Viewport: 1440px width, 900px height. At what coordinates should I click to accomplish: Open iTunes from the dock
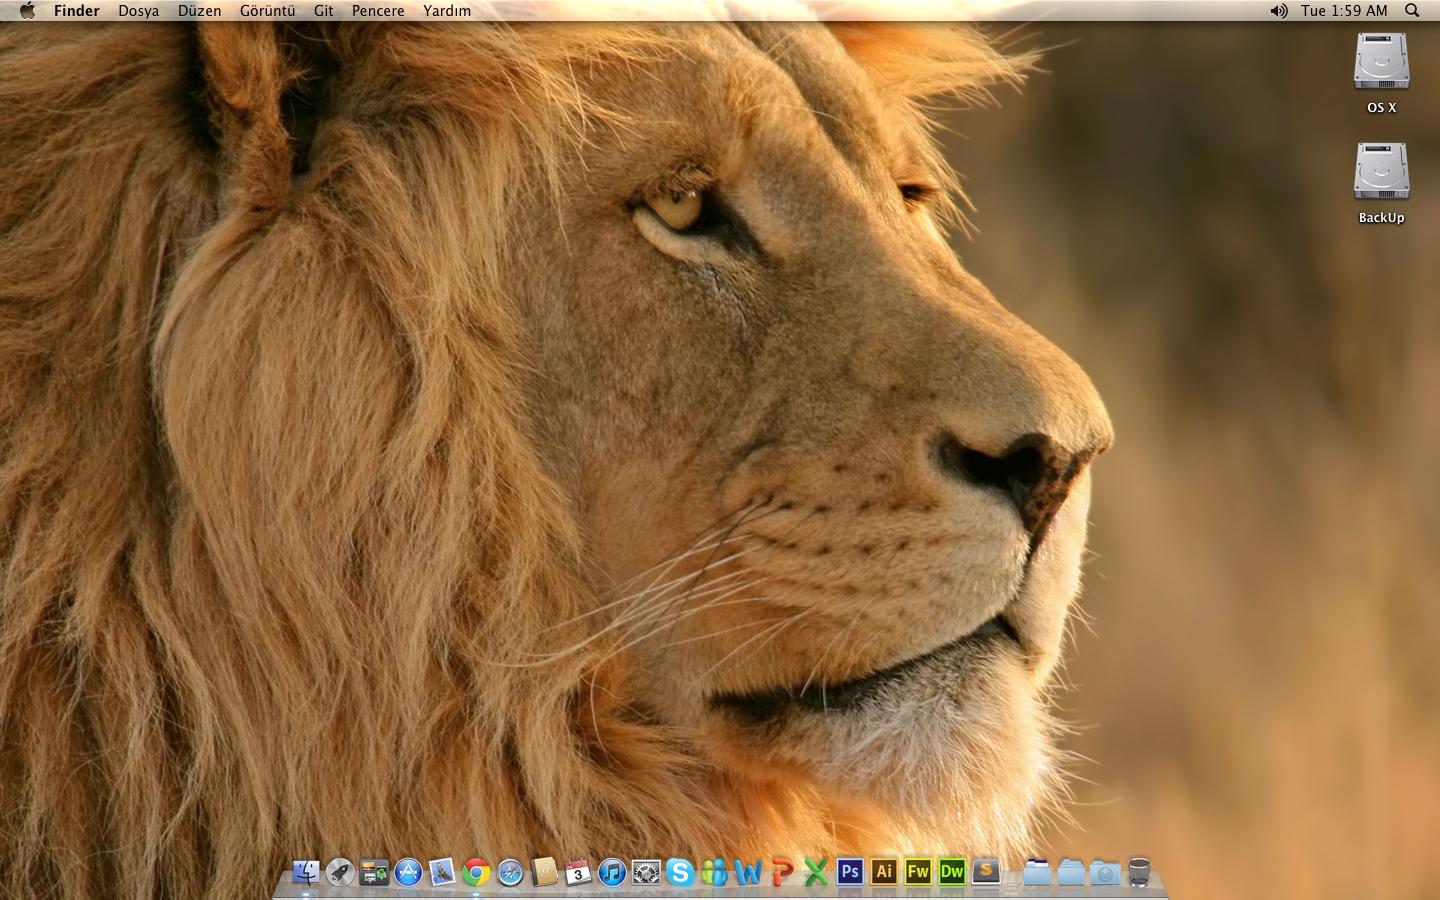tap(612, 873)
